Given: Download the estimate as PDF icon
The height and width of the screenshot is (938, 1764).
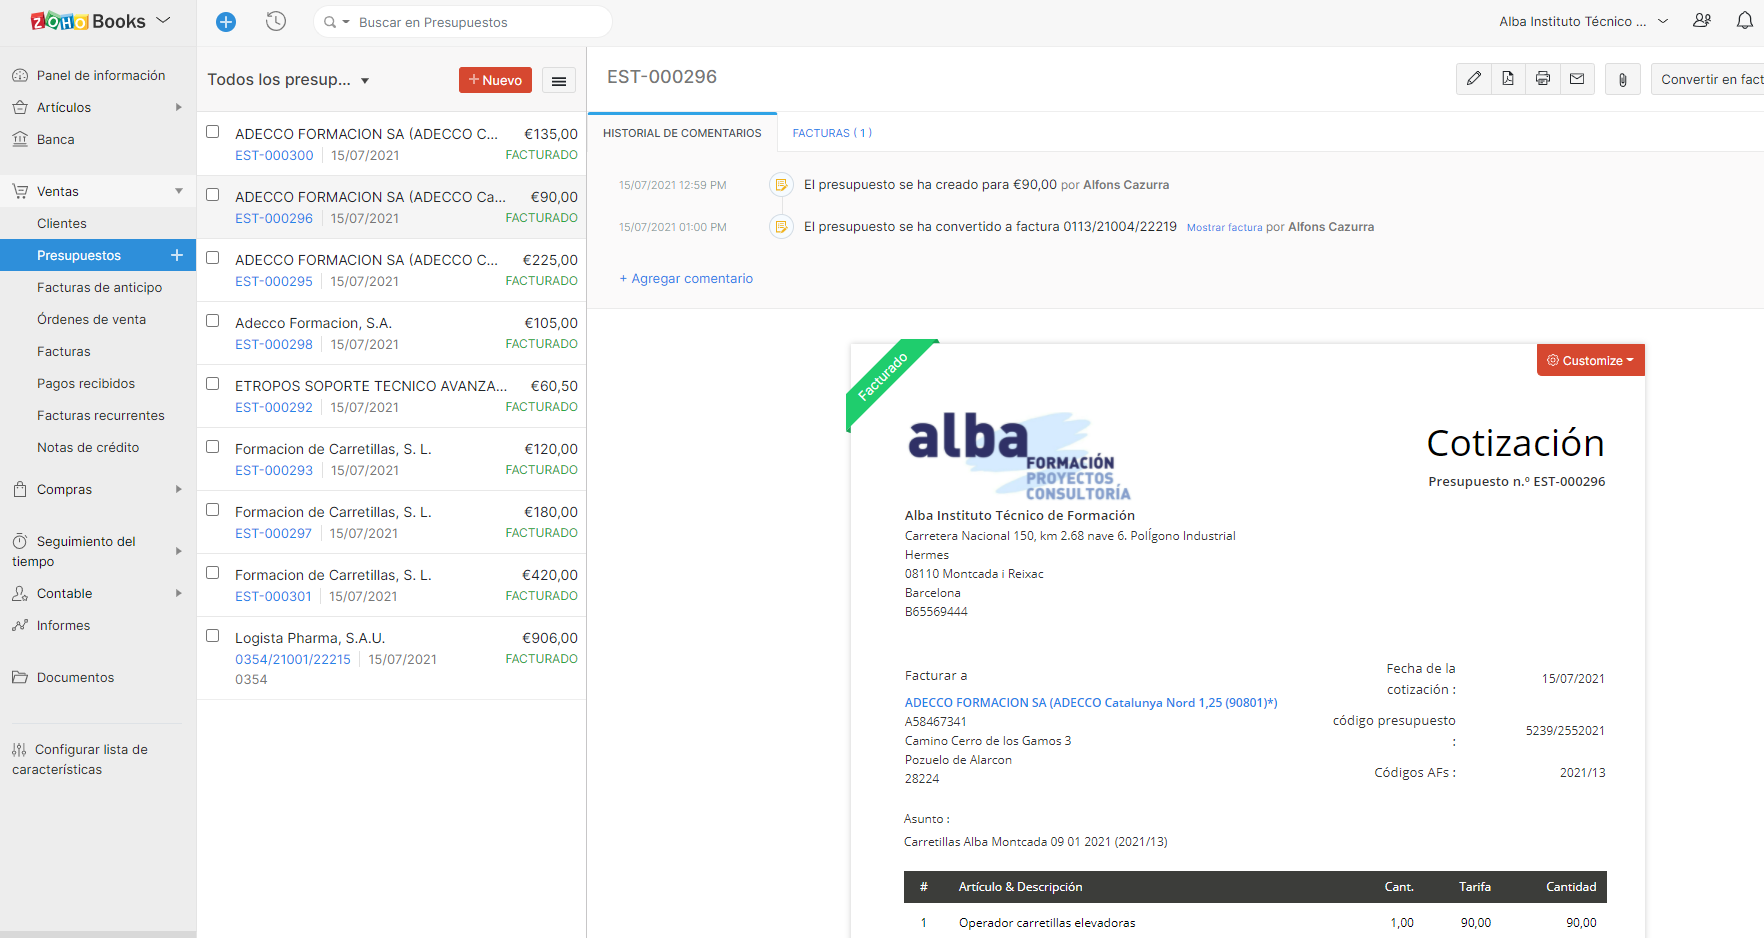Looking at the screenshot, I should (1508, 79).
